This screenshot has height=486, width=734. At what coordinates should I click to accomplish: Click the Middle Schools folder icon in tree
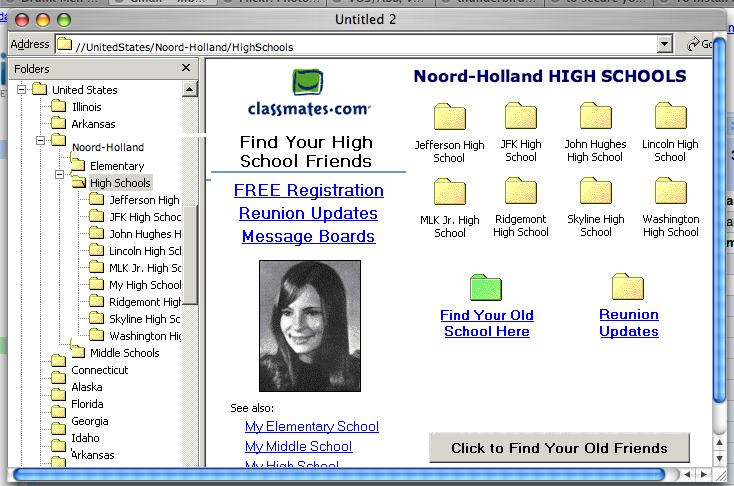point(78,351)
